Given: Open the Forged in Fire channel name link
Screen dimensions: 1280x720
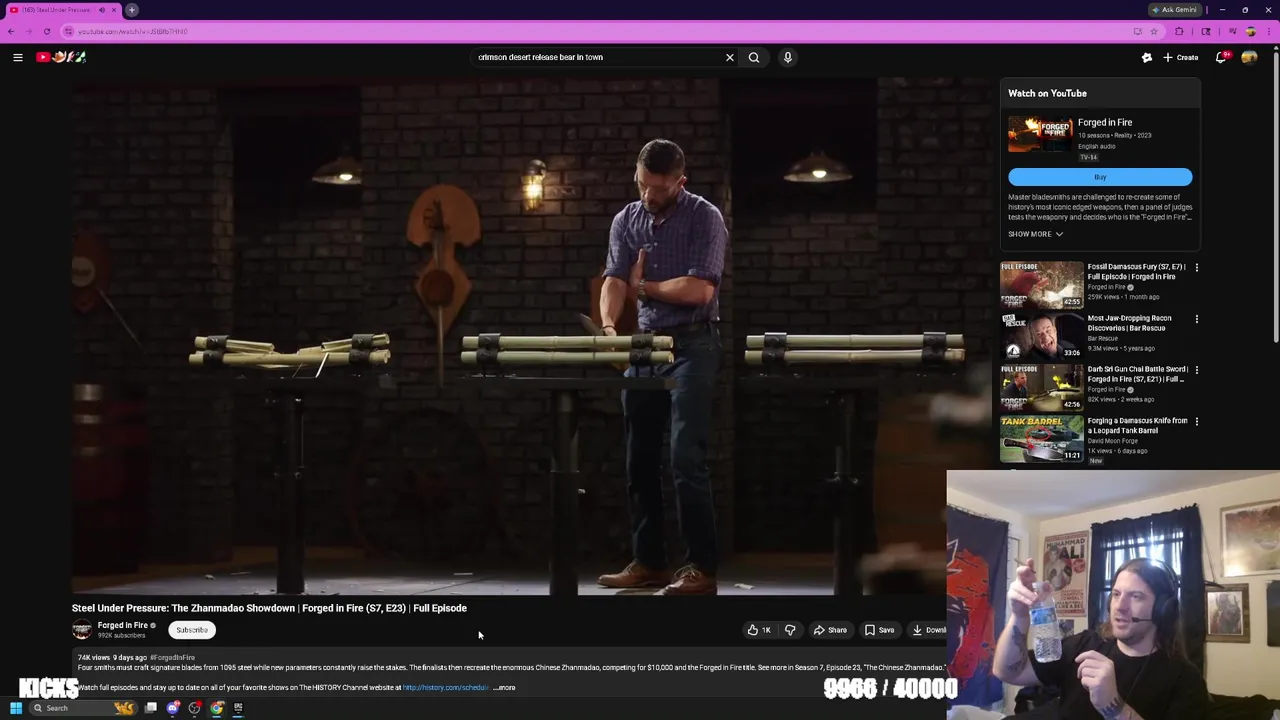Looking at the screenshot, I should 122,625.
